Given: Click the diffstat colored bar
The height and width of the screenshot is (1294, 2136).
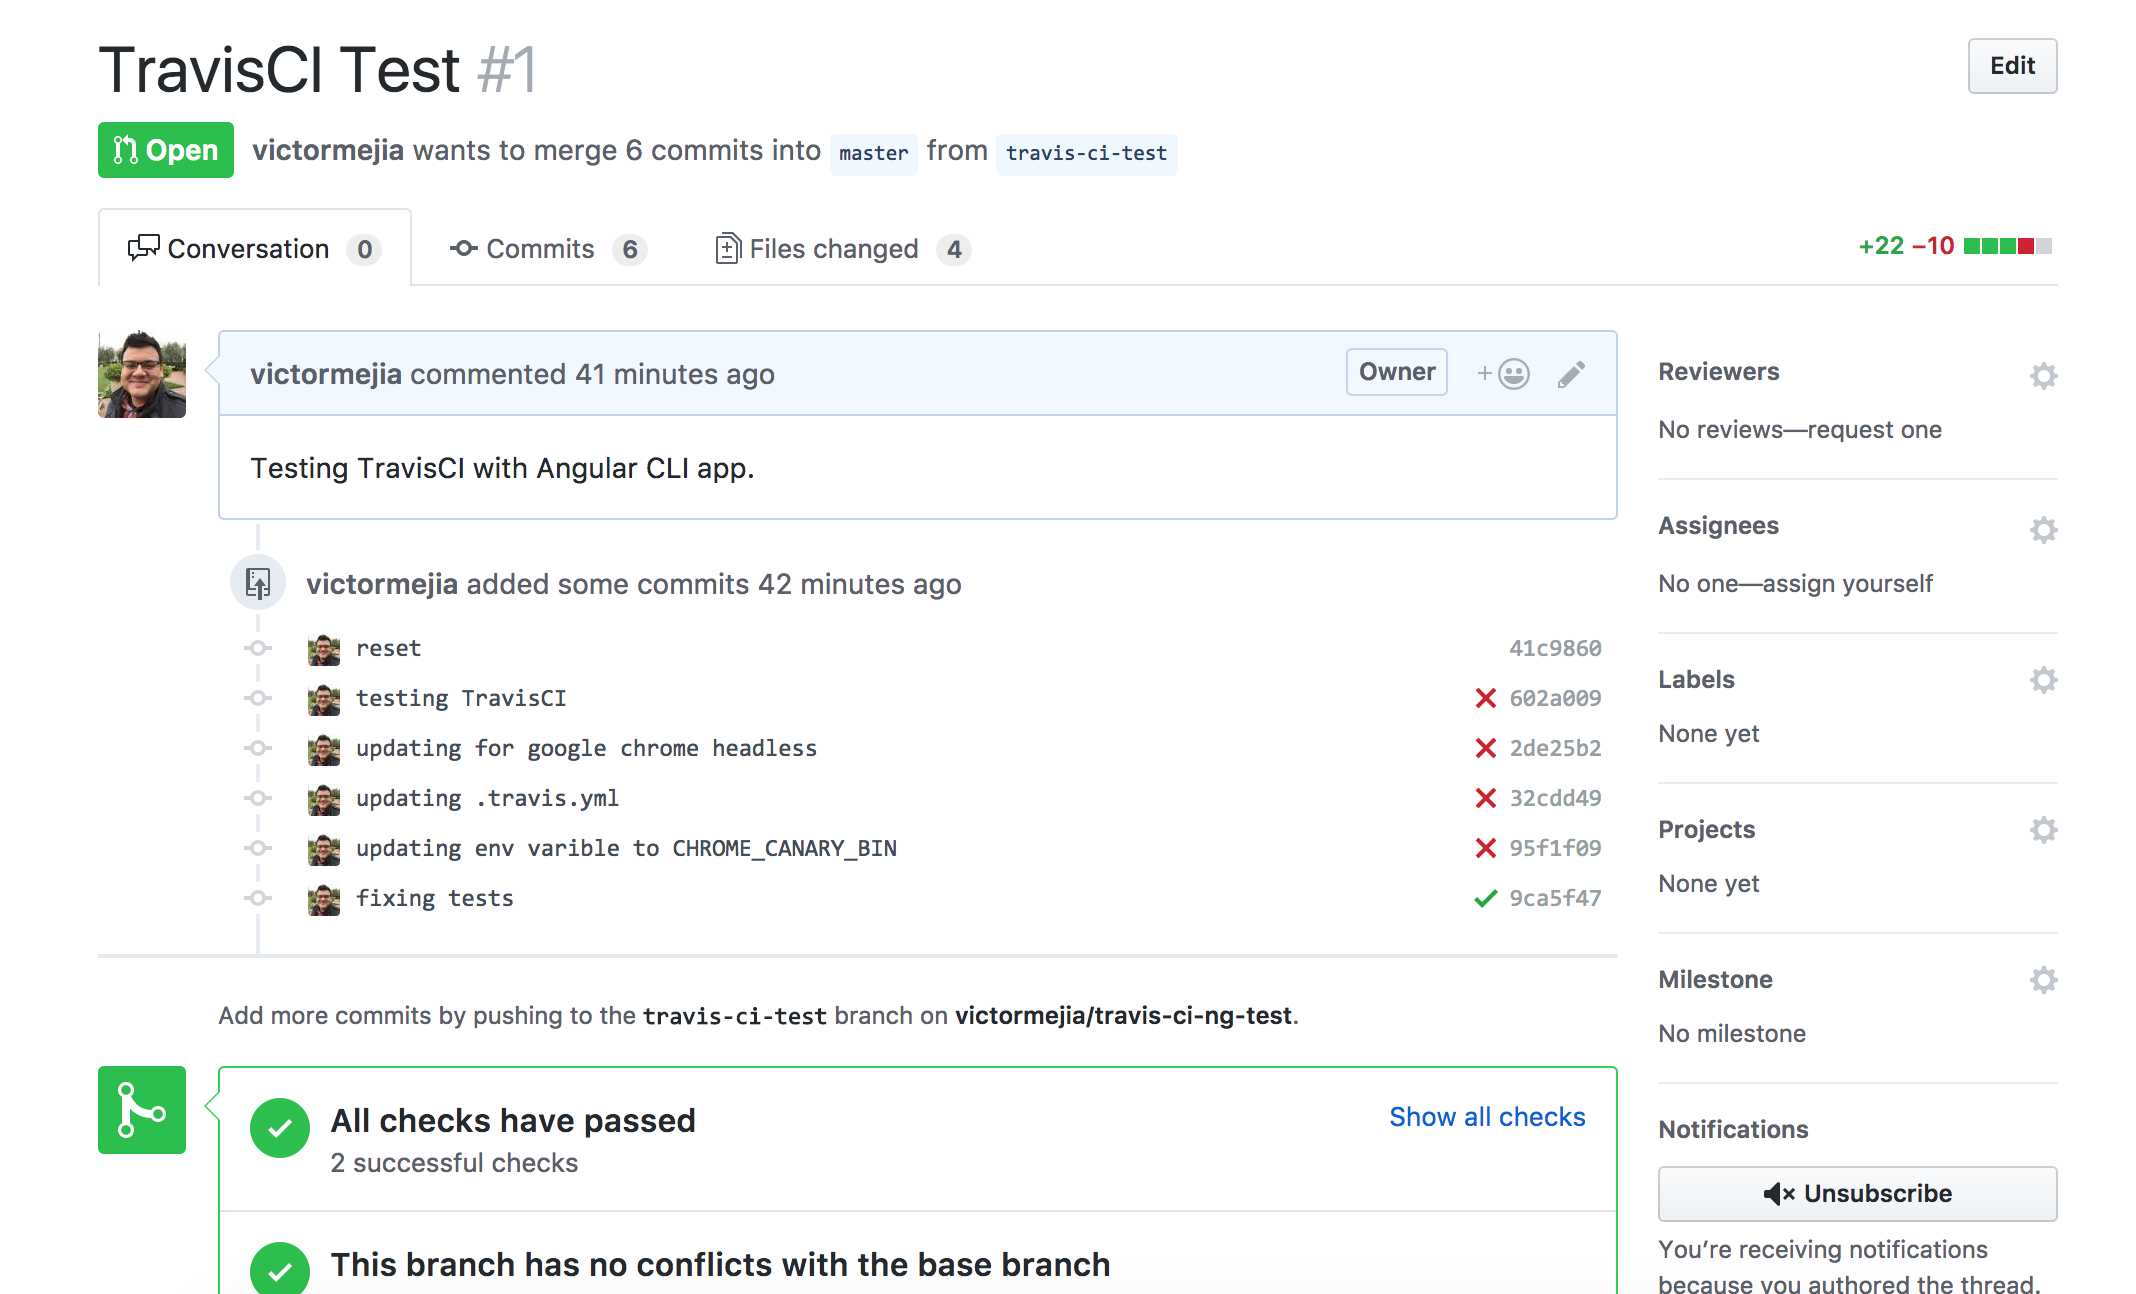Looking at the screenshot, I should click(x=2007, y=246).
